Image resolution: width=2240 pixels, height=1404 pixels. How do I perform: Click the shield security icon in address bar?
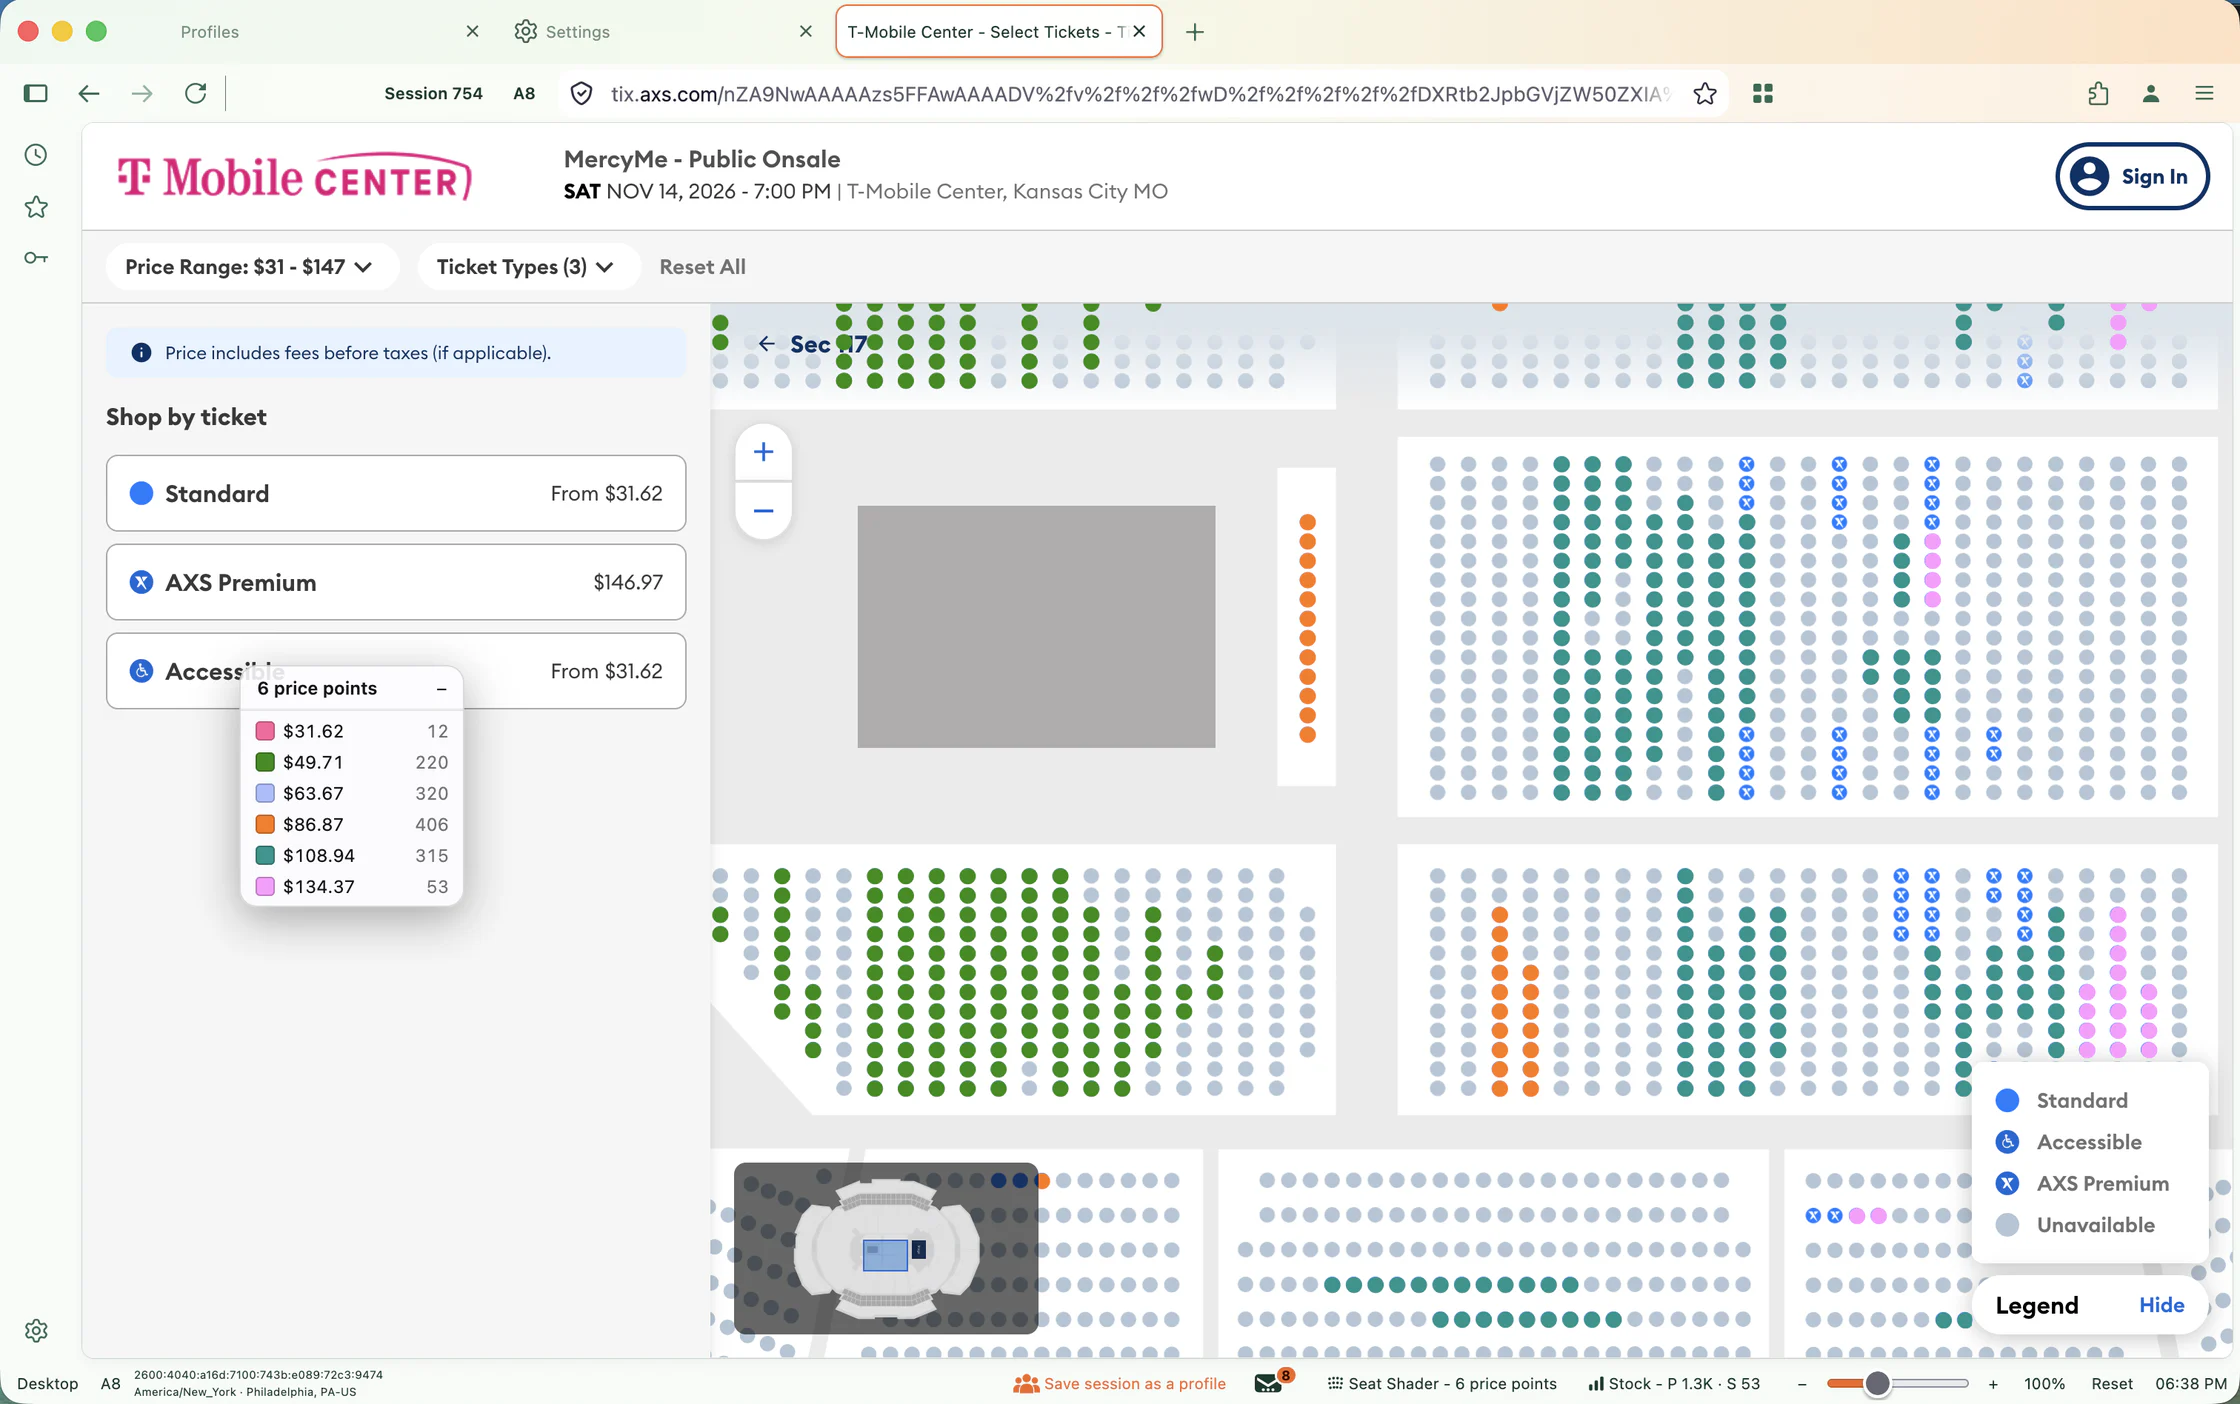(x=581, y=93)
